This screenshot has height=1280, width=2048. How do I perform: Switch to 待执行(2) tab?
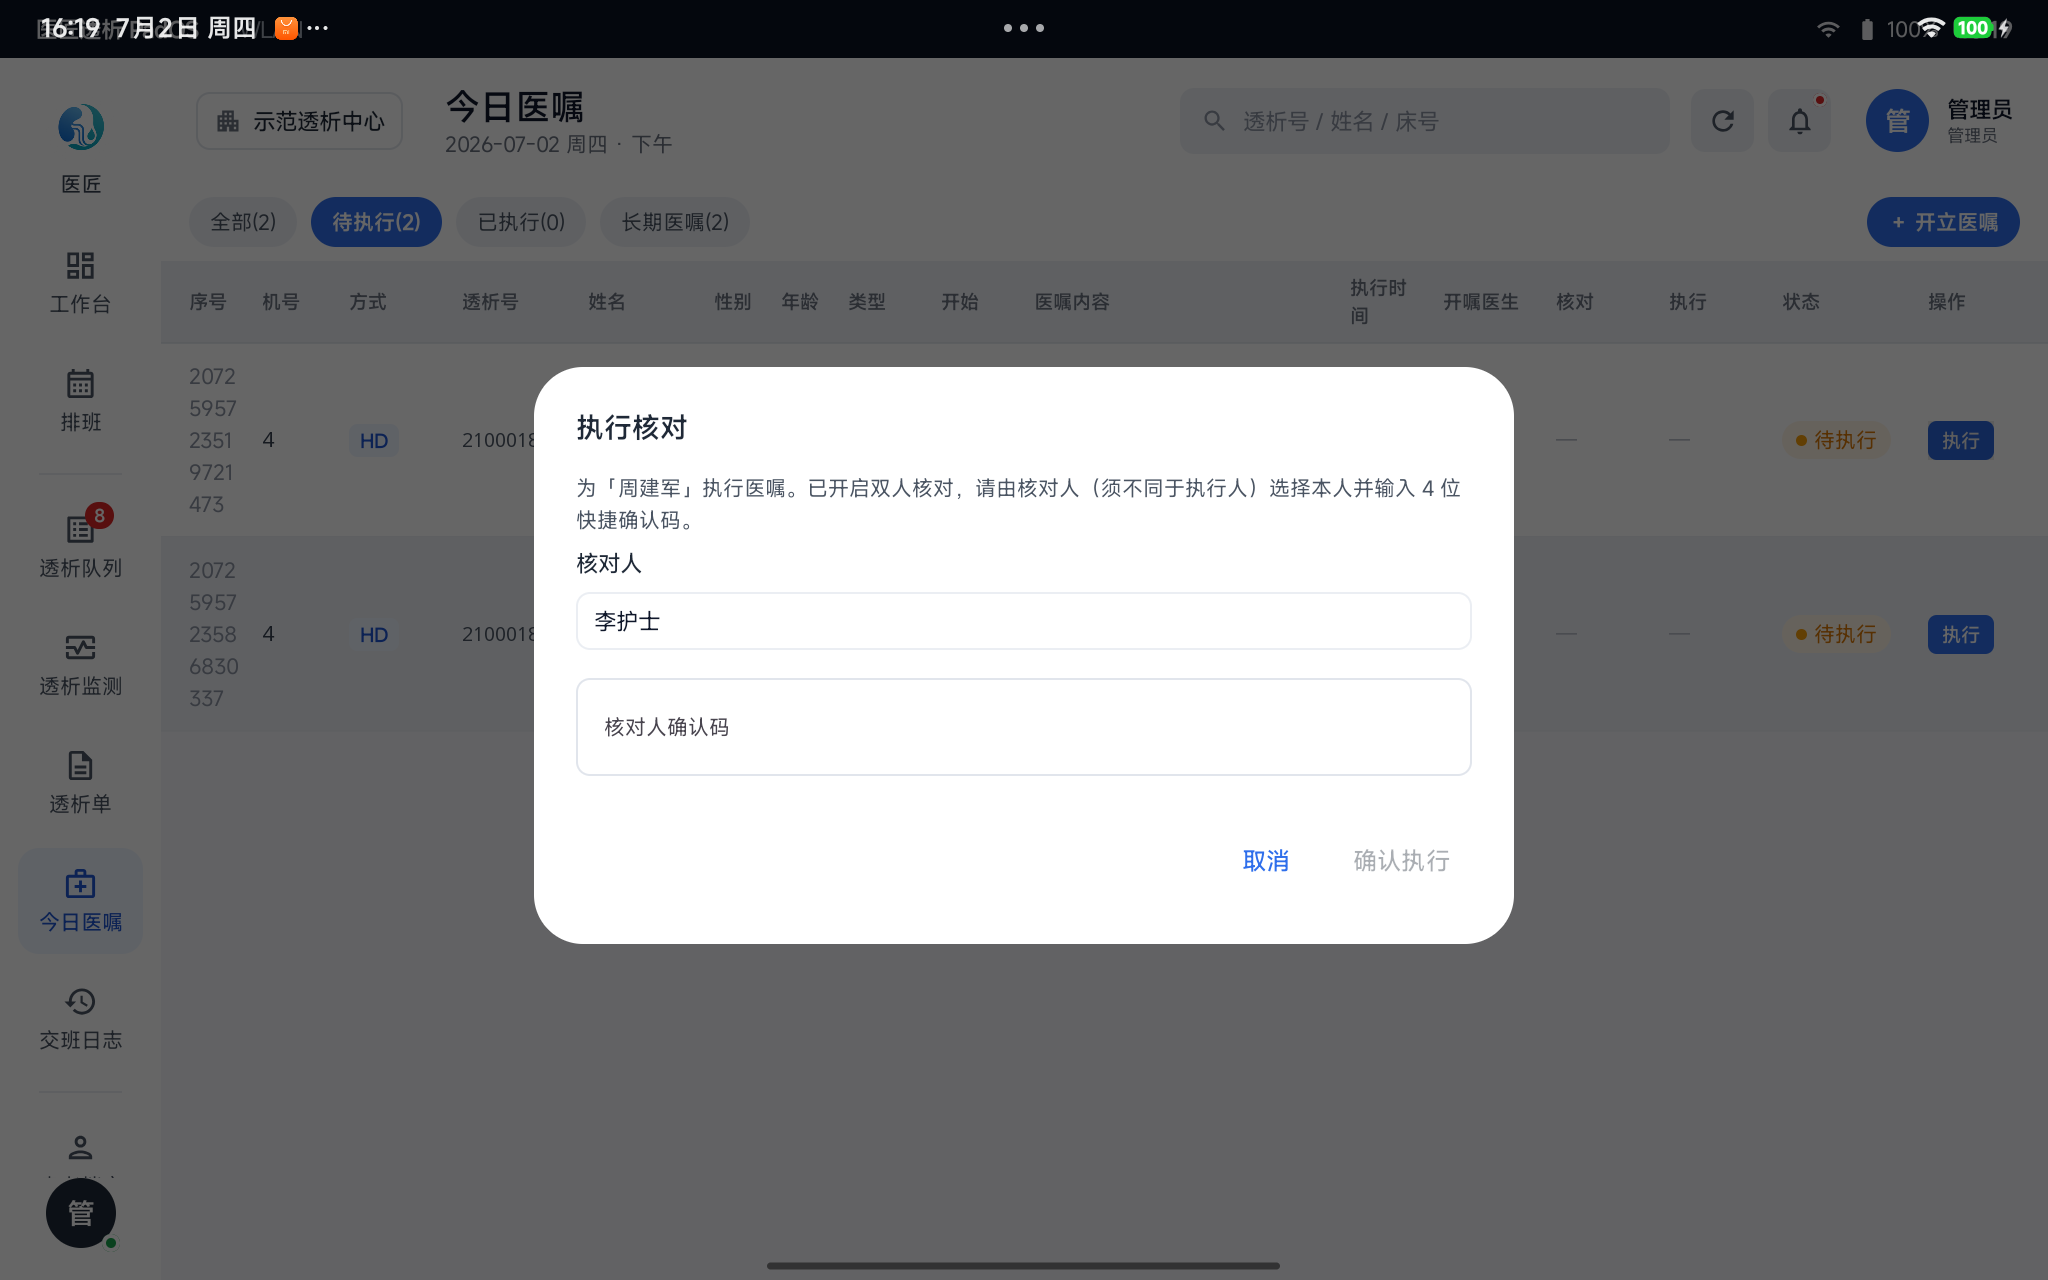[376, 222]
